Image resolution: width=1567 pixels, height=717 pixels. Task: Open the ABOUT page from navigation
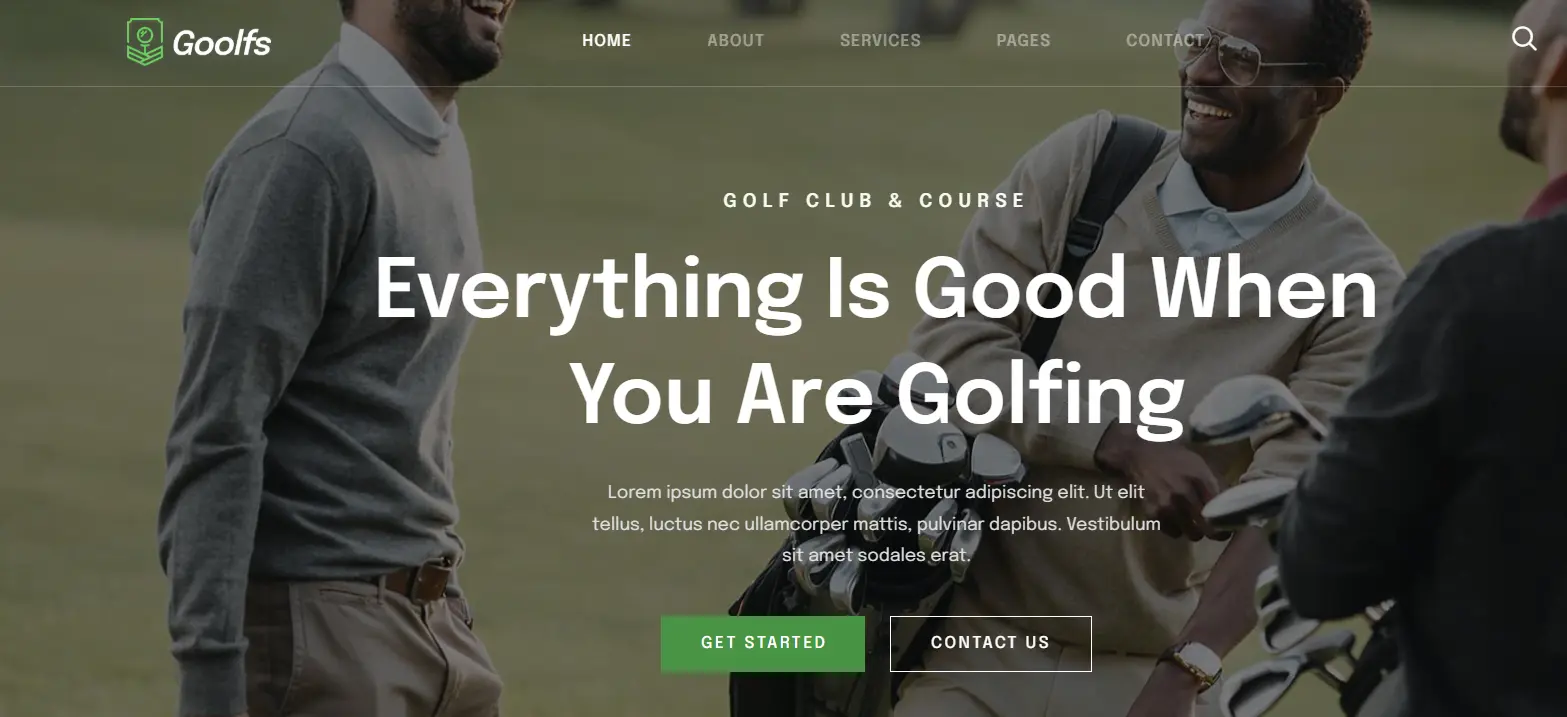point(736,40)
